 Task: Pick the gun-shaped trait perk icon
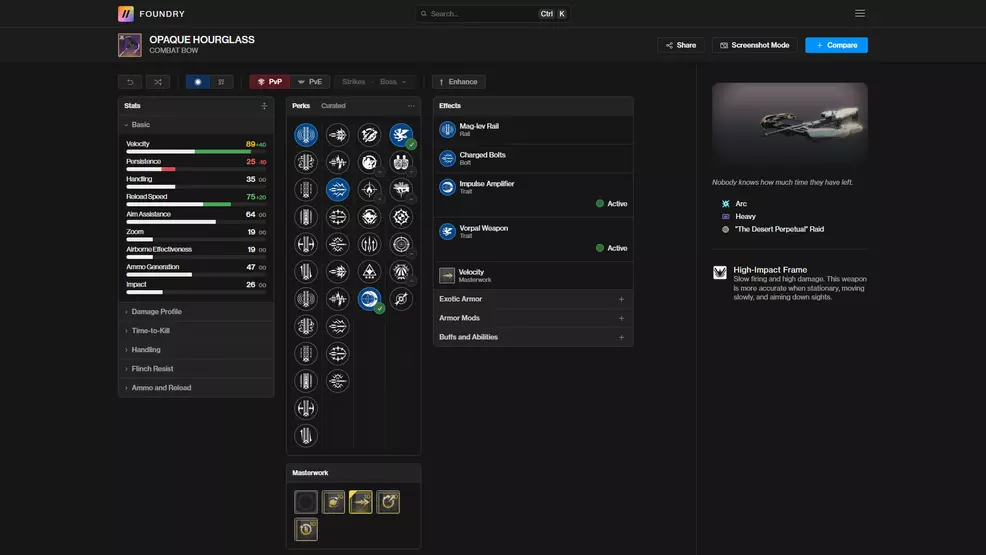(401, 189)
